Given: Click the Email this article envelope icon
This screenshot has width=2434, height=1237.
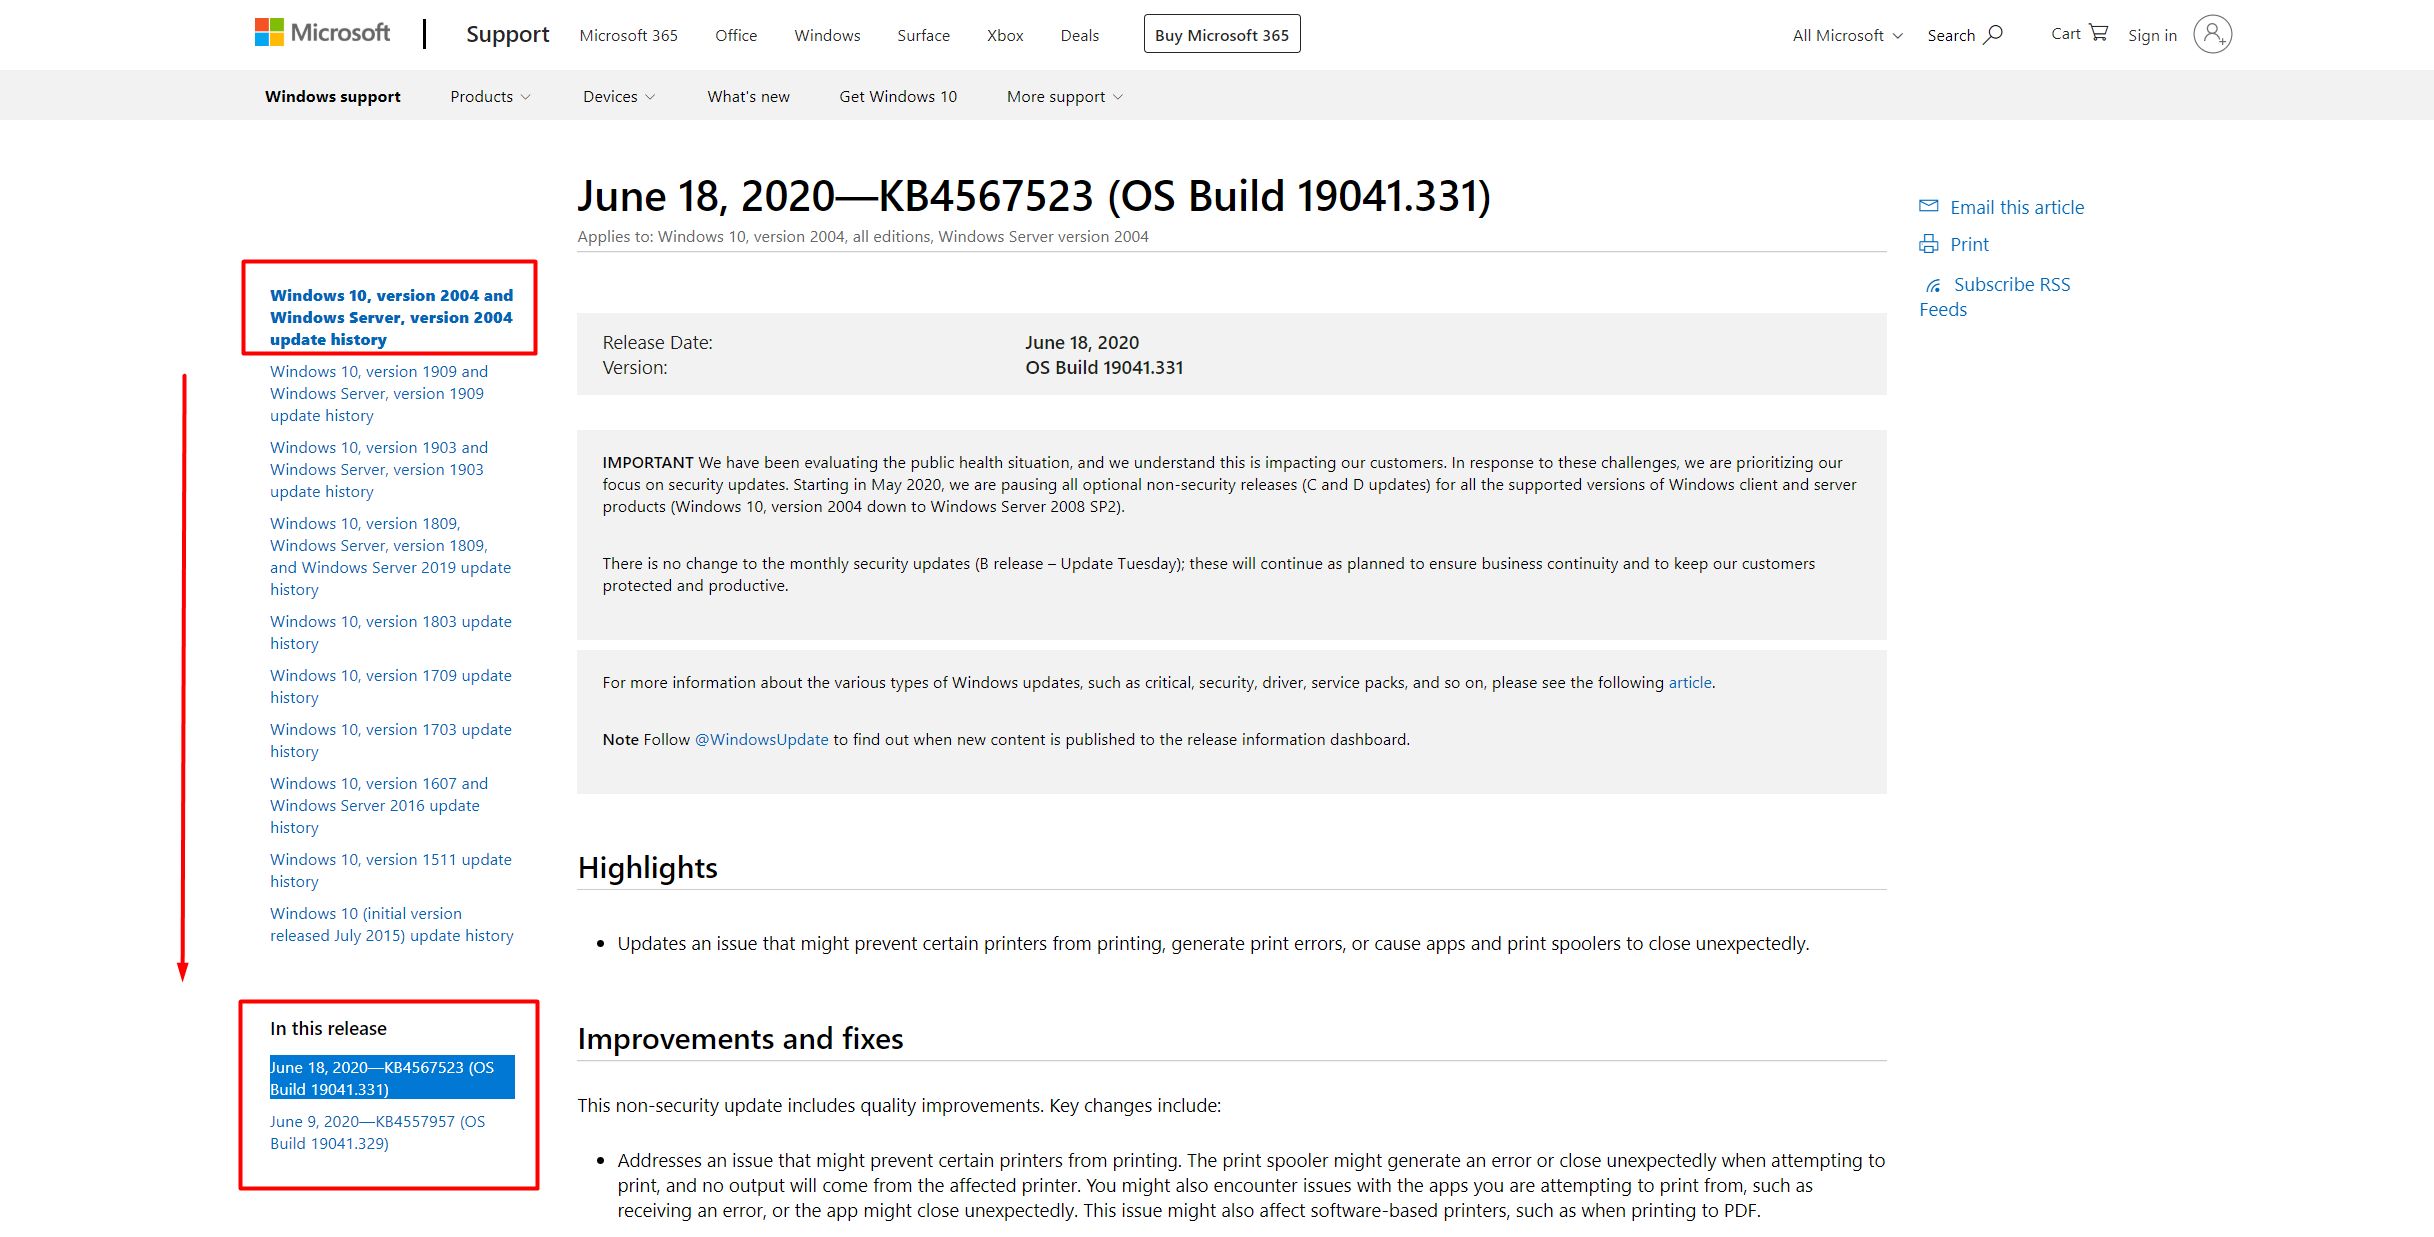Looking at the screenshot, I should tap(1928, 206).
